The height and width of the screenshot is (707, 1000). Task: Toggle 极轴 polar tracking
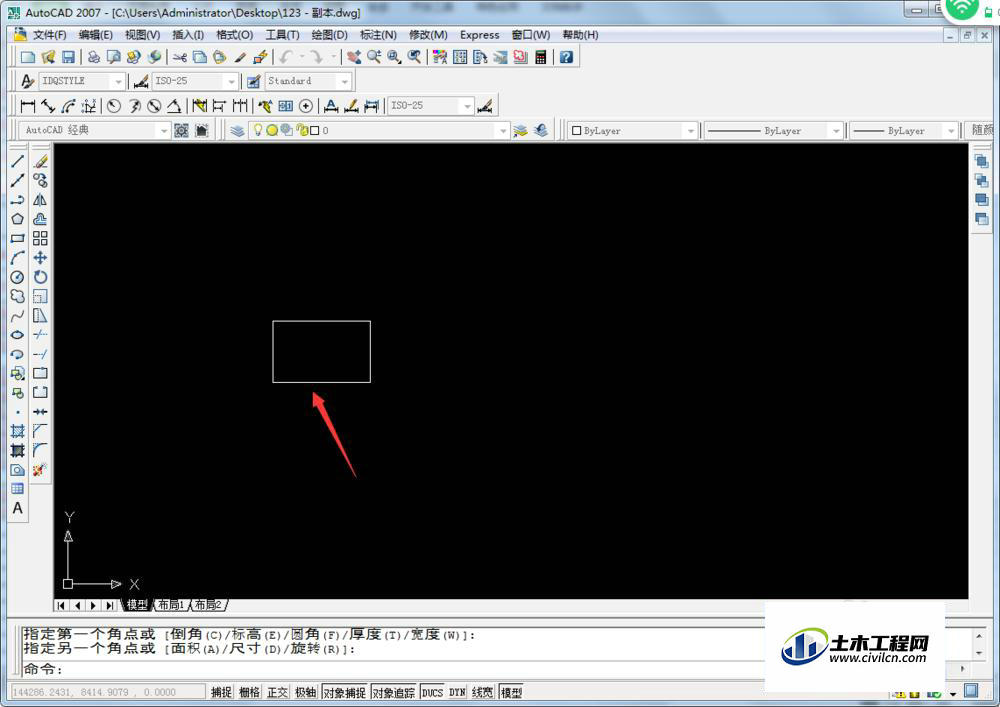(x=305, y=692)
